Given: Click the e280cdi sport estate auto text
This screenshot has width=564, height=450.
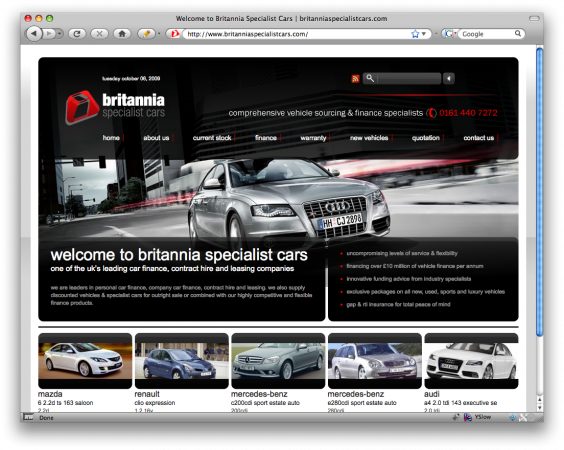Looking at the screenshot, I should [362, 403].
